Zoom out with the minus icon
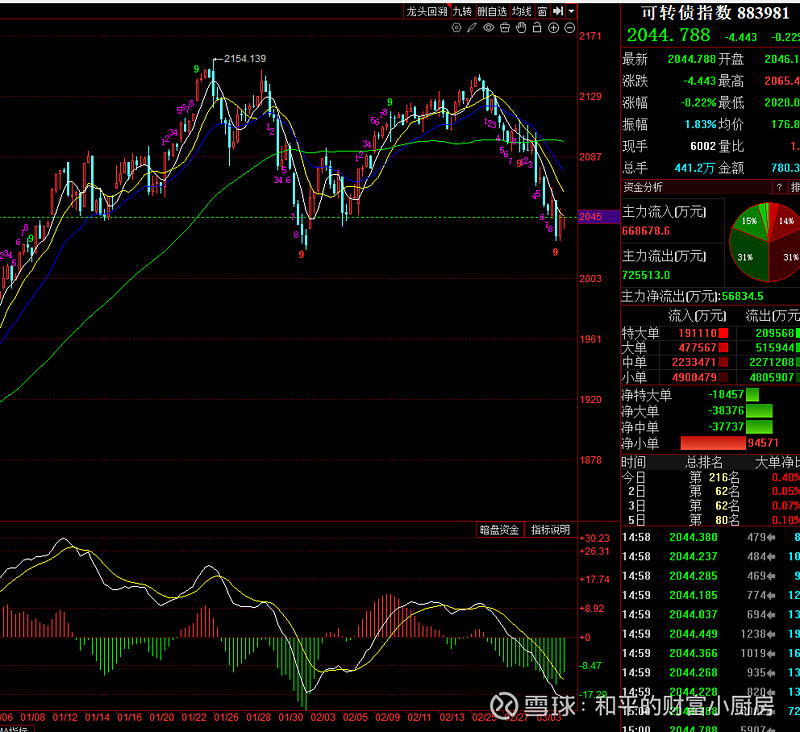Image resolution: width=800 pixels, height=732 pixels. pyautogui.click(x=570, y=27)
